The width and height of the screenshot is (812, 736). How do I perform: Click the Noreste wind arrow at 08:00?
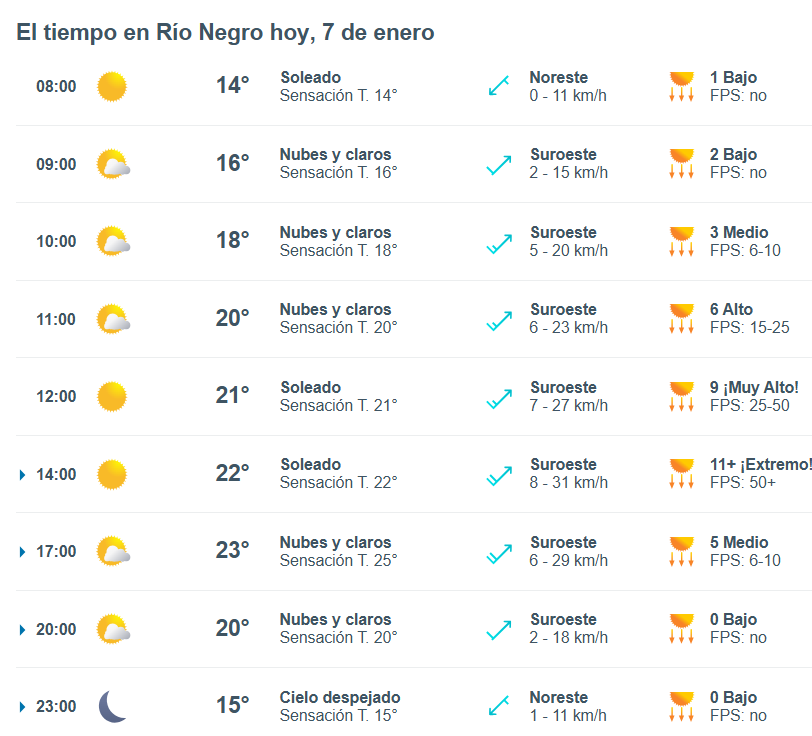[499, 86]
